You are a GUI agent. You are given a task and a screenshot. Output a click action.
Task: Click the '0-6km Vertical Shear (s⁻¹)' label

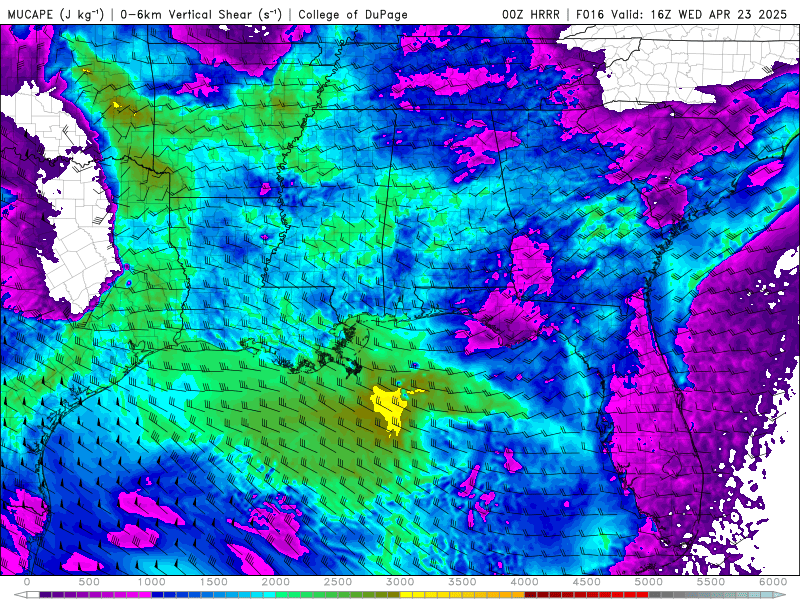click(201, 14)
